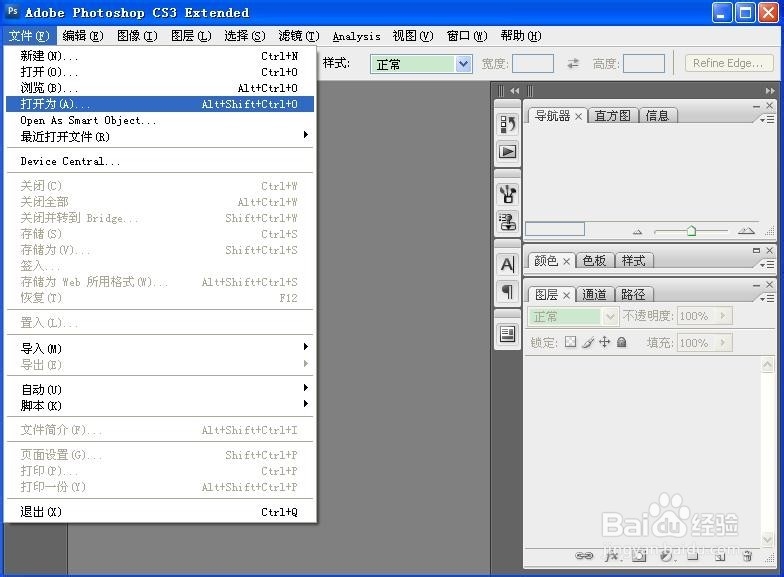Expand the 脚本(K) submenu
784x577 pixels.
pyautogui.click(x=160, y=405)
